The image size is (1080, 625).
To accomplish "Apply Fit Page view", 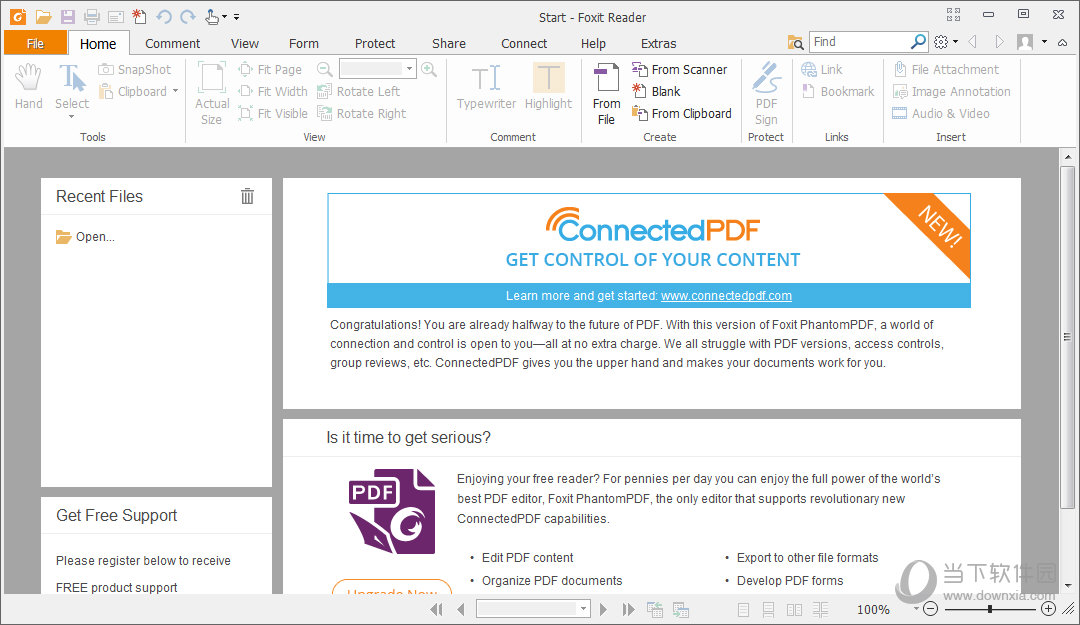I will point(270,70).
